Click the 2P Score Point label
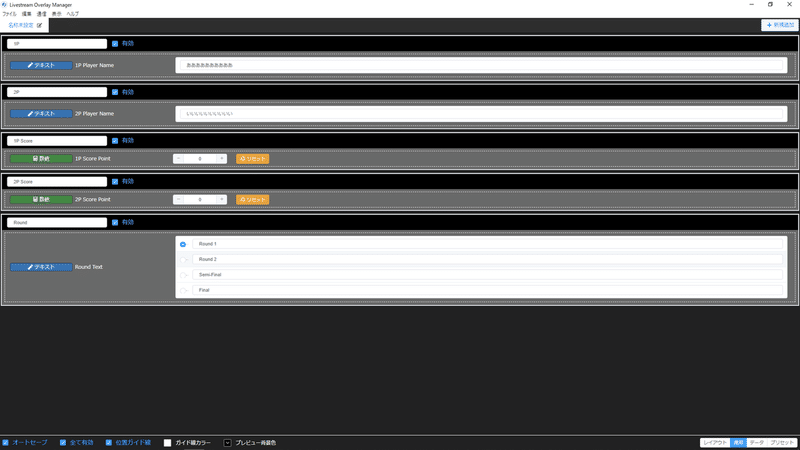 point(92,199)
